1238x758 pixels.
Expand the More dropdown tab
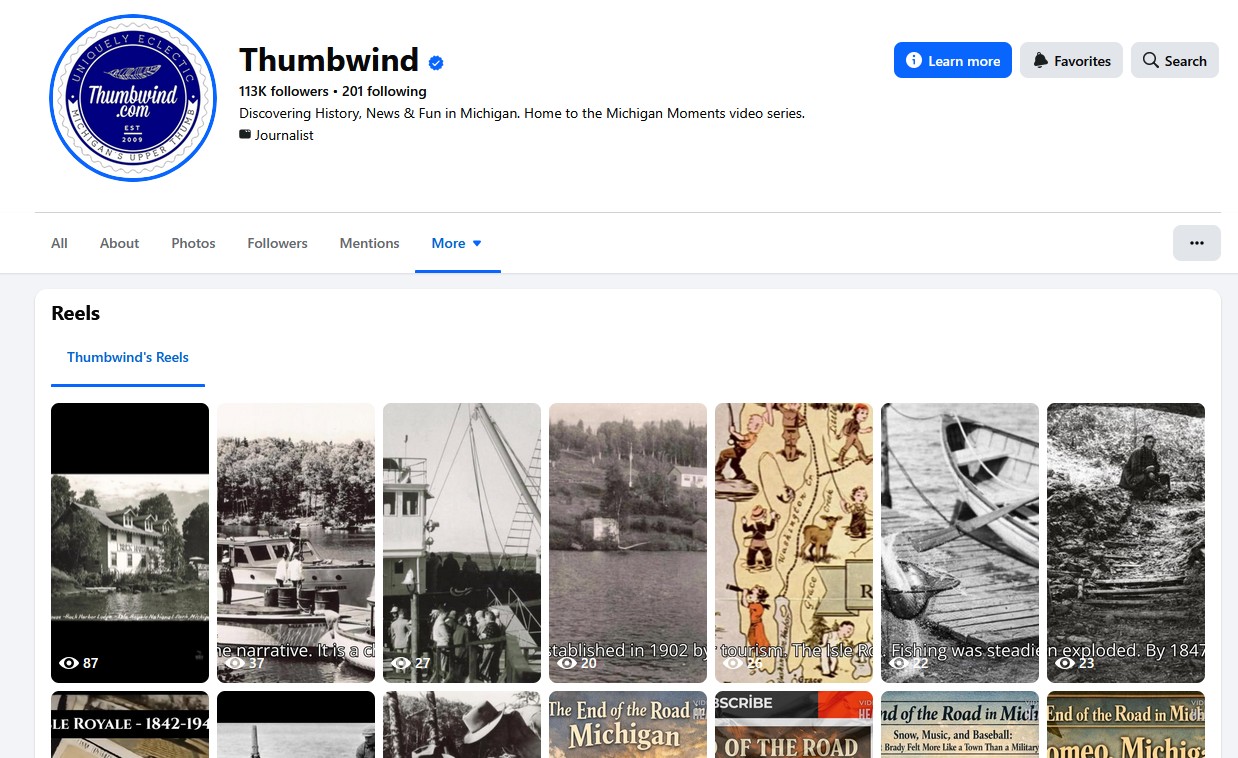[457, 243]
